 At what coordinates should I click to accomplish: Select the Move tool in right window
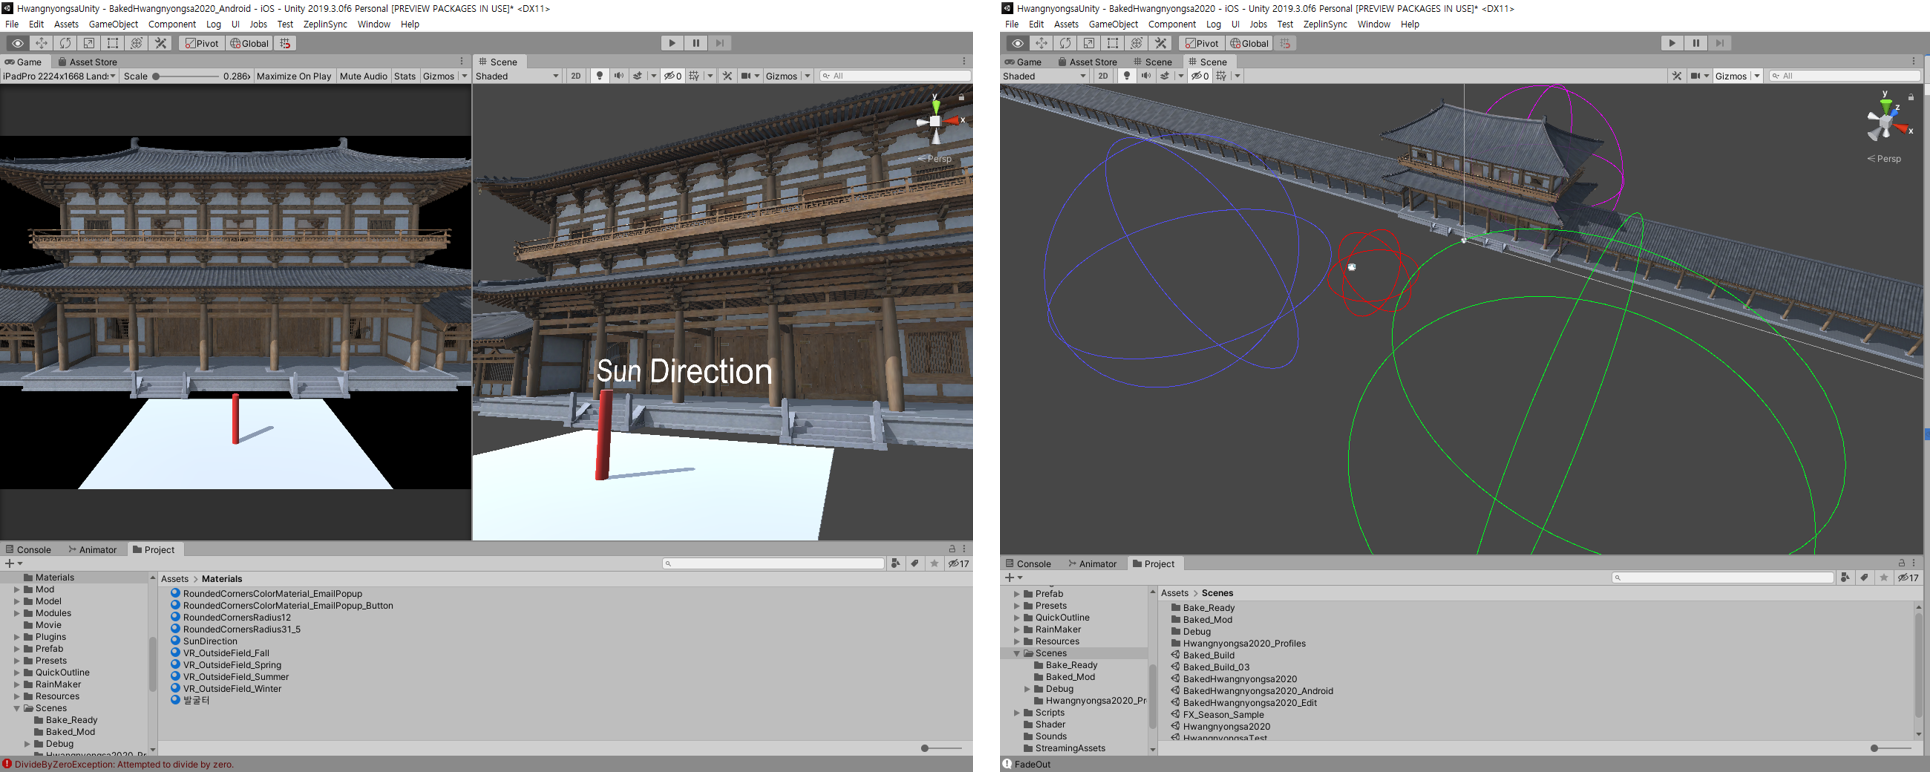click(1041, 43)
